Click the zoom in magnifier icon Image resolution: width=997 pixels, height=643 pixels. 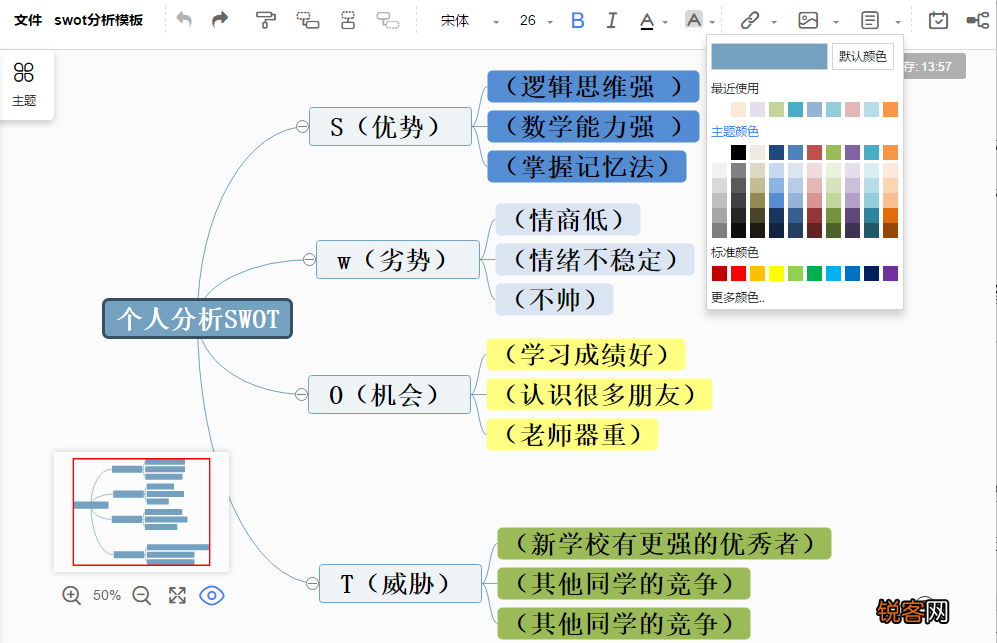pyautogui.click(x=71, y=596)
